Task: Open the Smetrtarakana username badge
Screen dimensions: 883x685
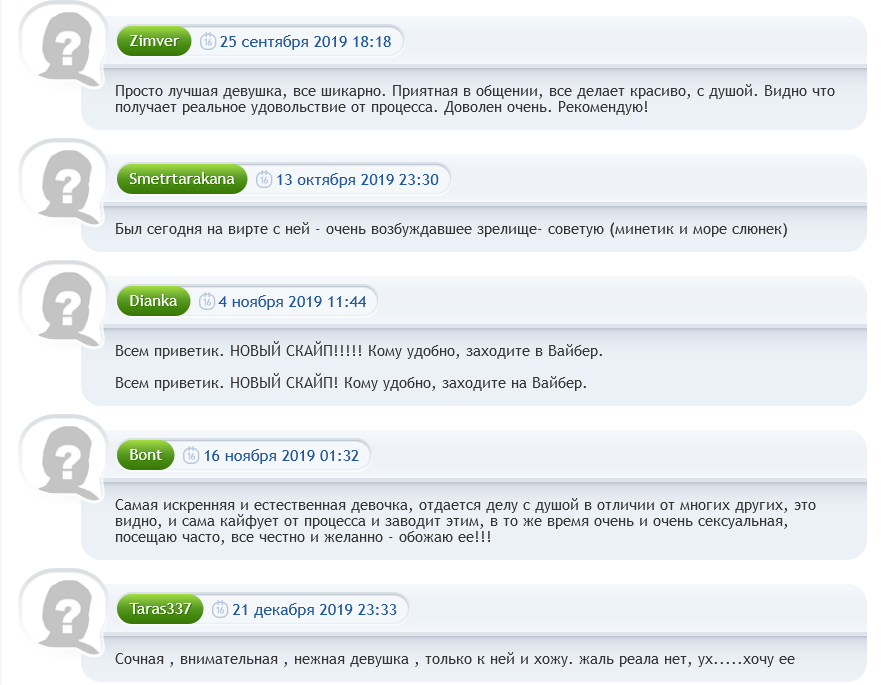Action: click(181, 179)
